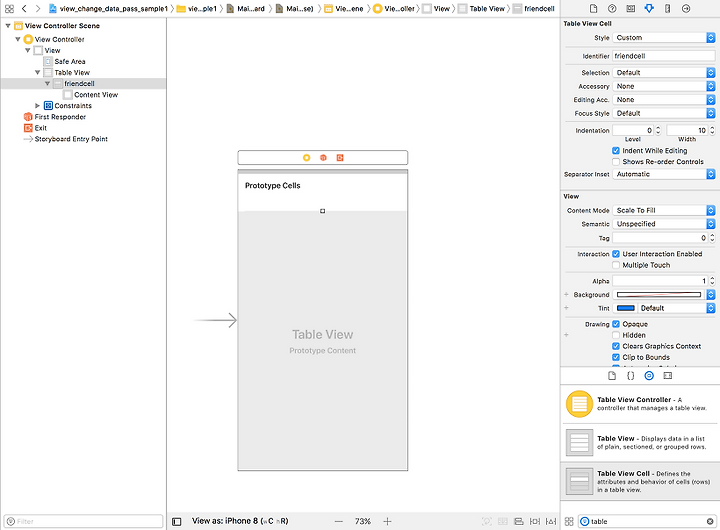This screenshot has width=720, height=530.
Task: Focus the outline Filter field
Action: click(84, 521)
